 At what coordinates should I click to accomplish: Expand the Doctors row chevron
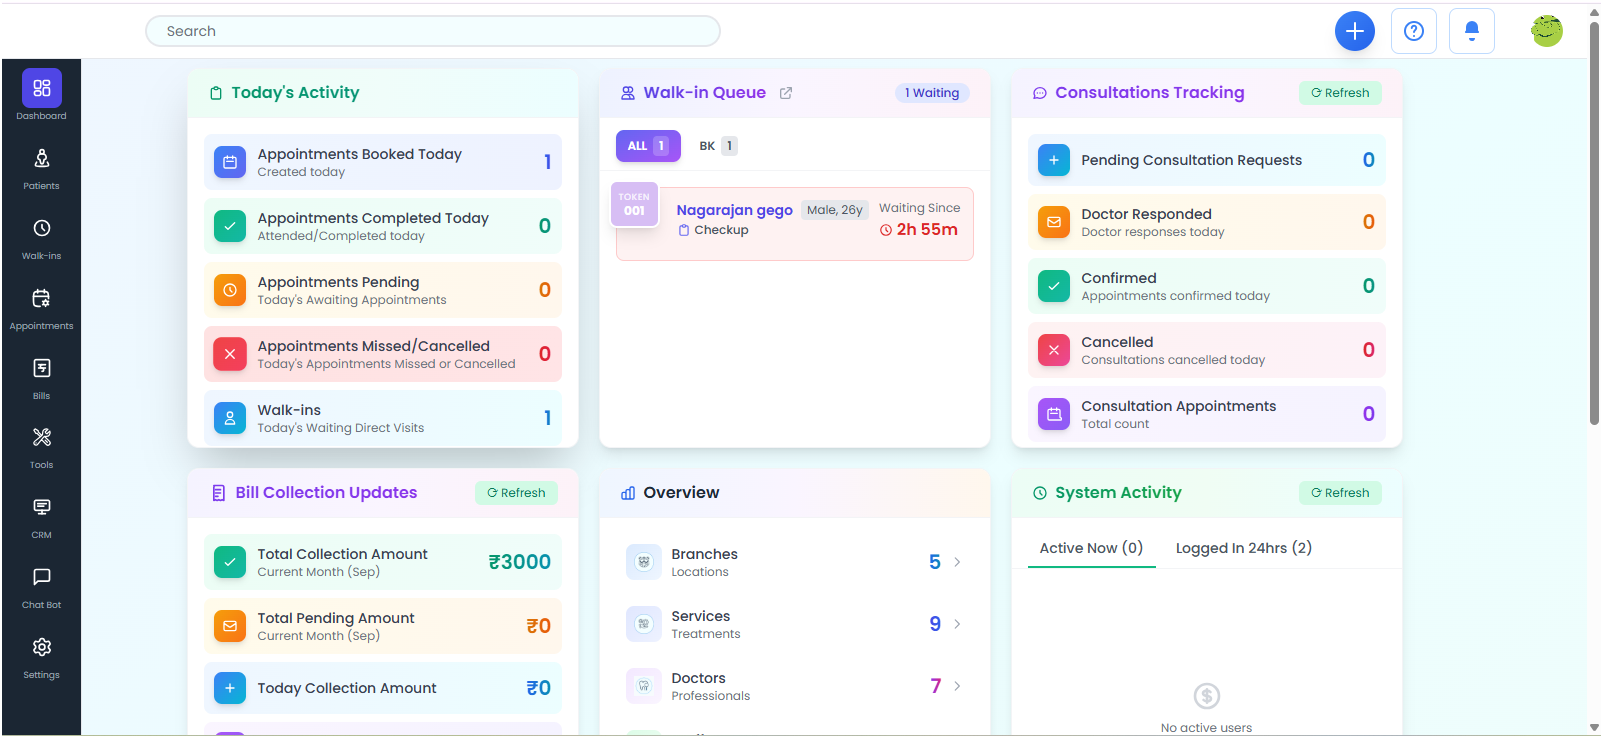pyautogui.click(x=957, y=686)
